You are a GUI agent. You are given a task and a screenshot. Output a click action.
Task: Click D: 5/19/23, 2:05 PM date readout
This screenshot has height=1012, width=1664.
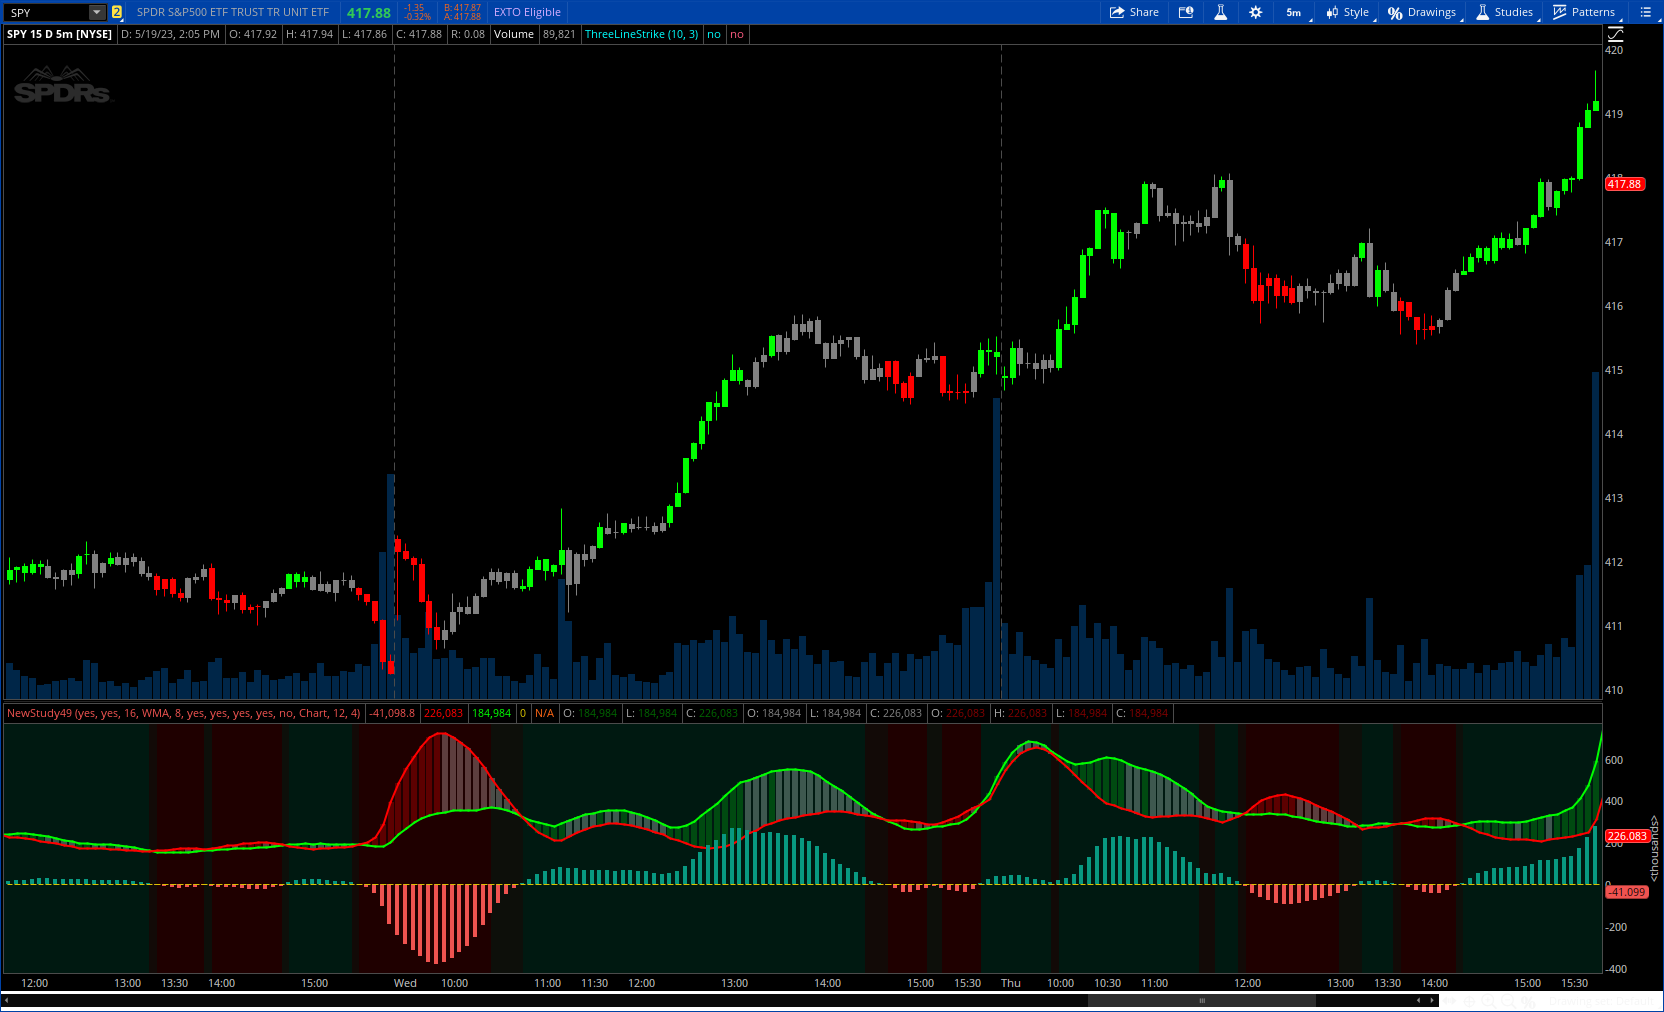(x=170, y=34)
